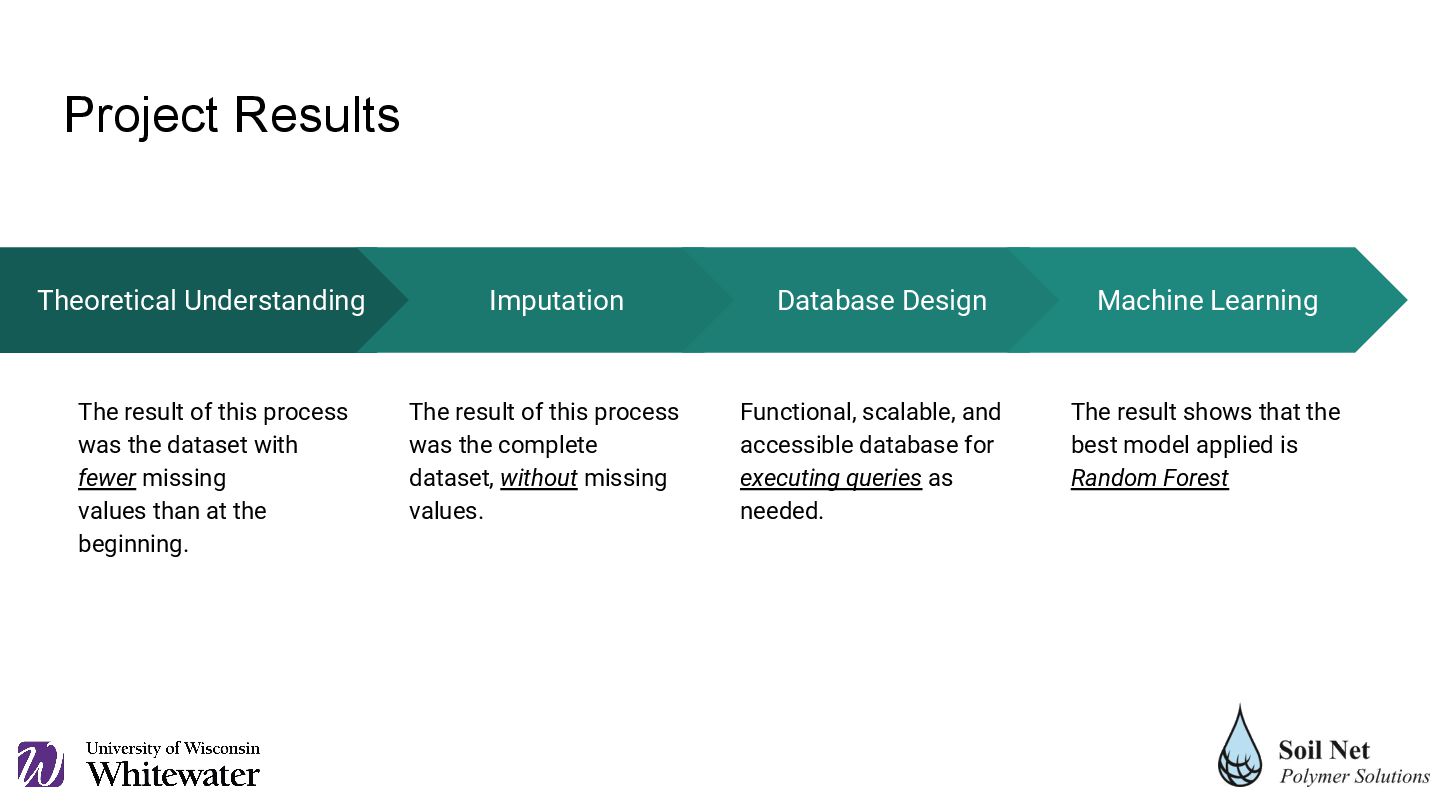1440x810 pixels.
Task: Click the underlined Random Forest text
Action: click(1149, 478)
